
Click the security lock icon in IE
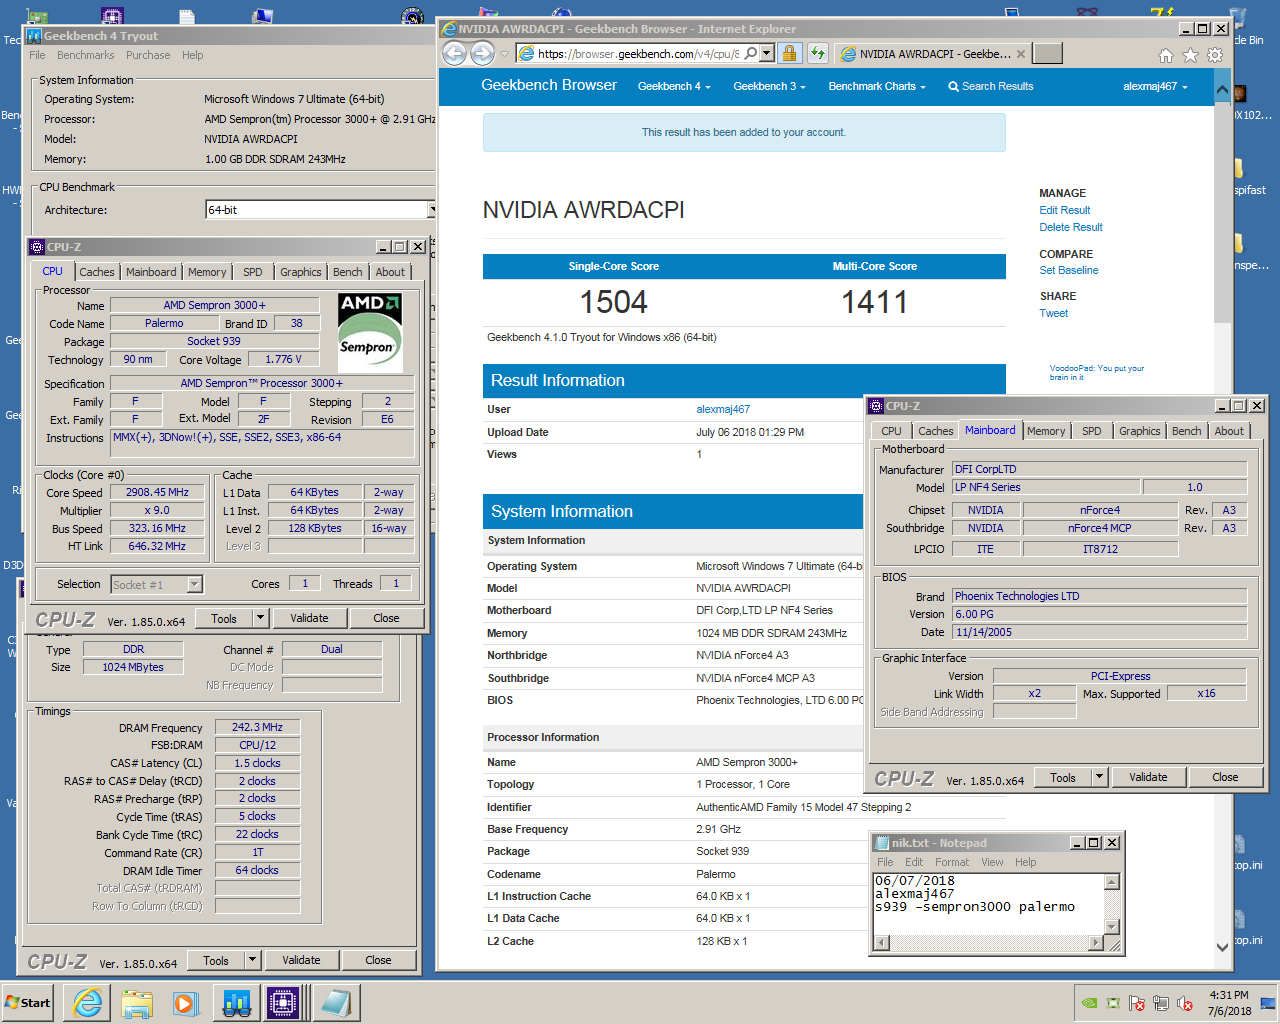coord(789,53)
